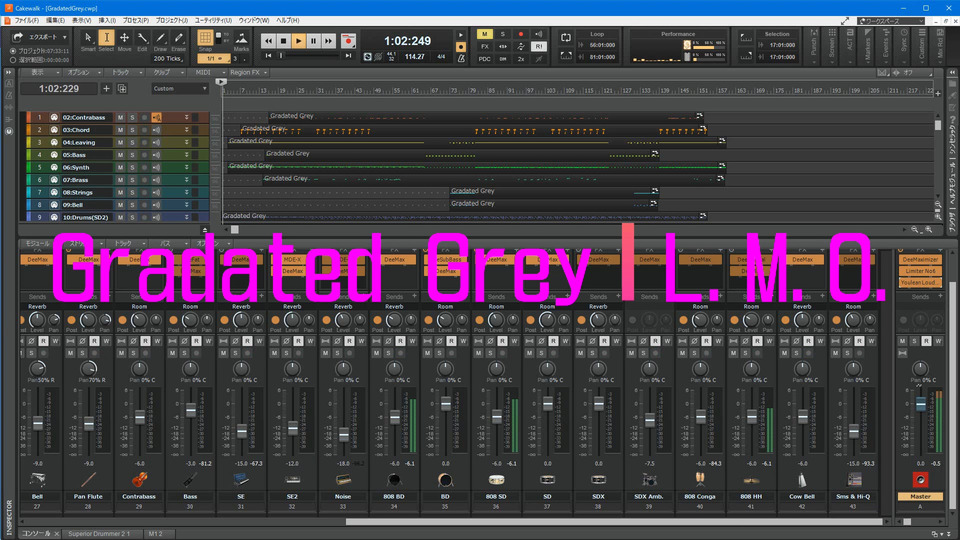The image size is (960, 540).
Task: Expand the Punch module
Action: 814,46
